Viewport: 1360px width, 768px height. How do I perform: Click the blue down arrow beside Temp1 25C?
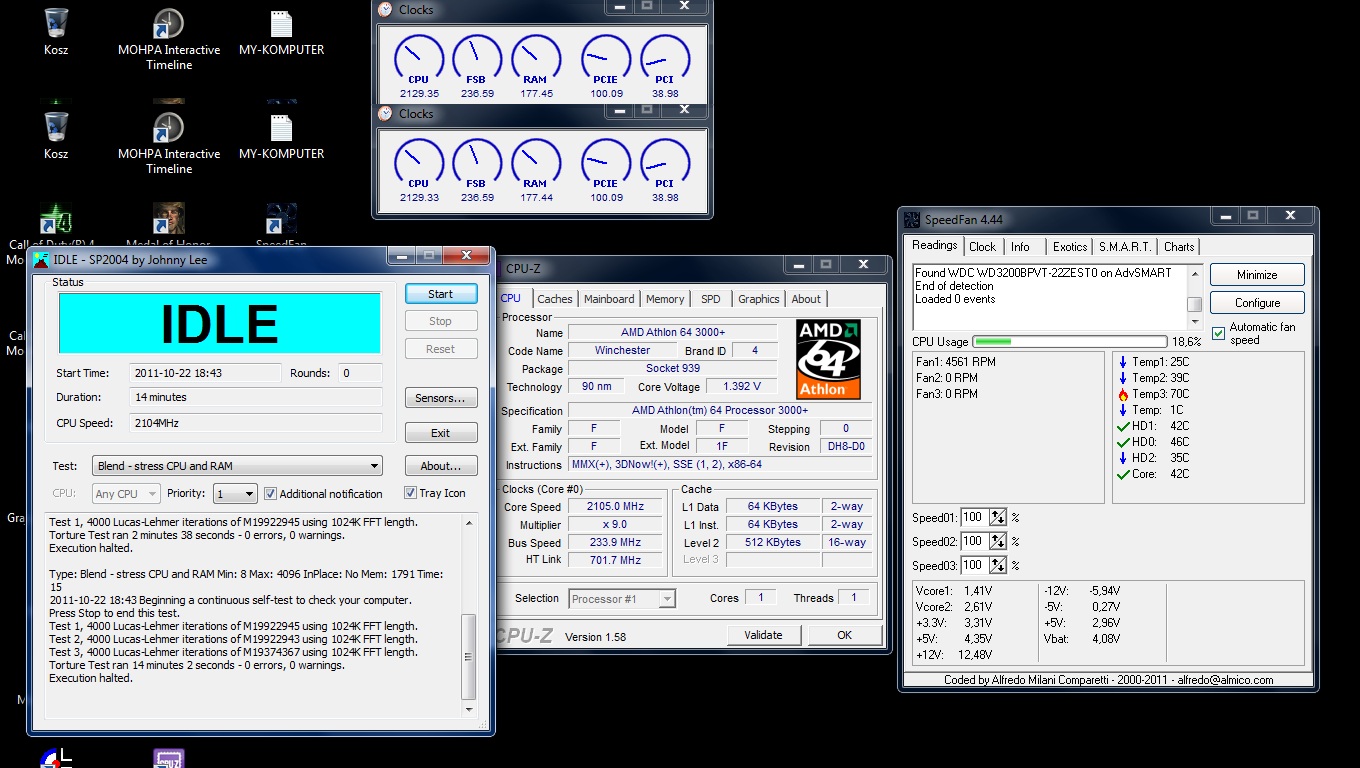[x=1124, y=362]
